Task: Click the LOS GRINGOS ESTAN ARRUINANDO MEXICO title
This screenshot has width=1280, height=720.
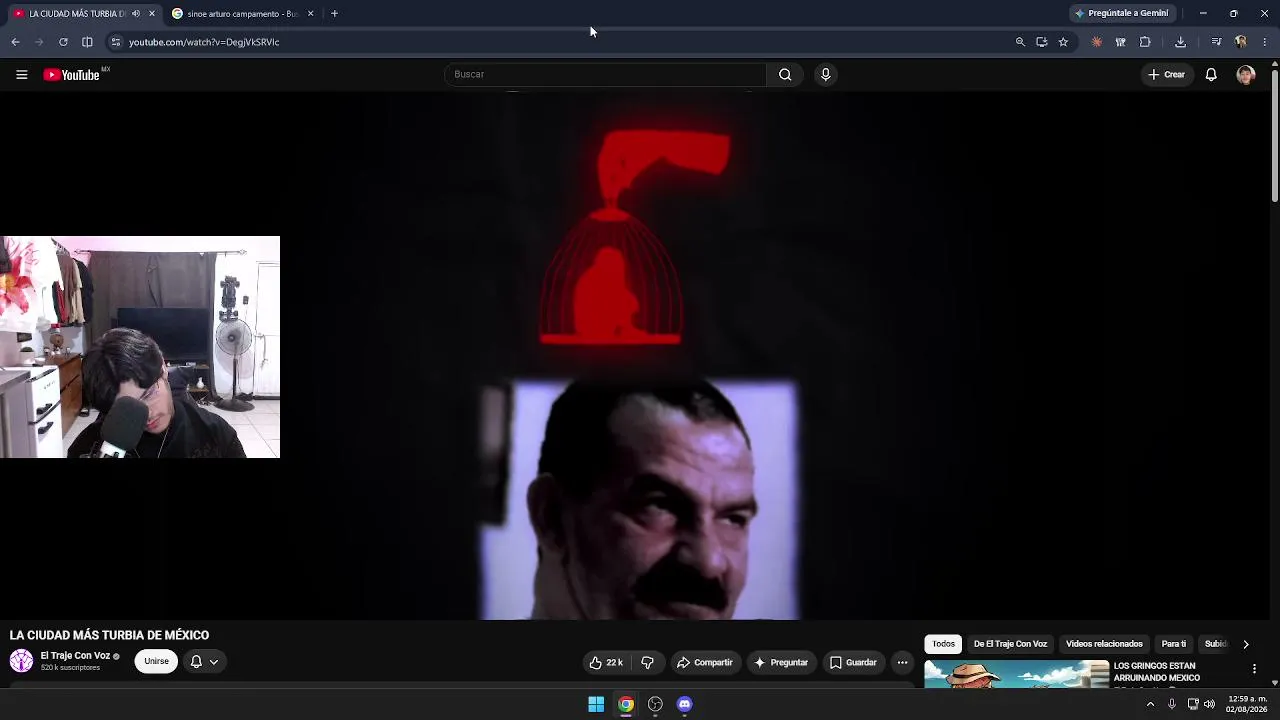Action: coord(1157,672)
